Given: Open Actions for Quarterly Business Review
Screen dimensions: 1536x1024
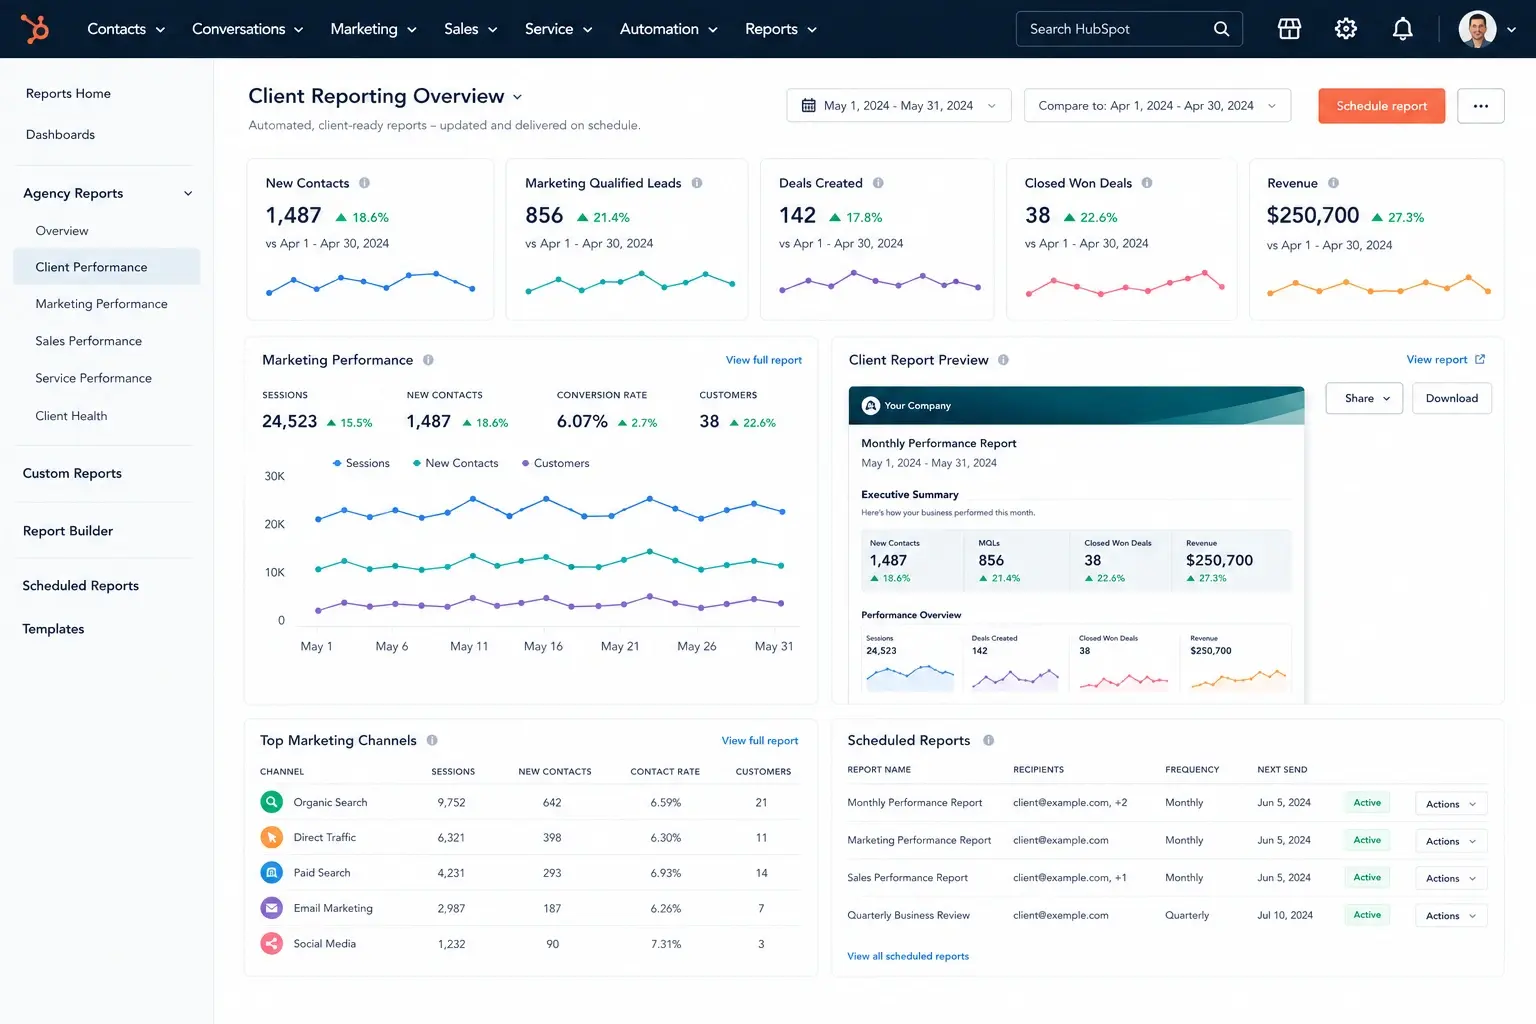Looking at the screenshot, I should click(x=1451, y=916).
